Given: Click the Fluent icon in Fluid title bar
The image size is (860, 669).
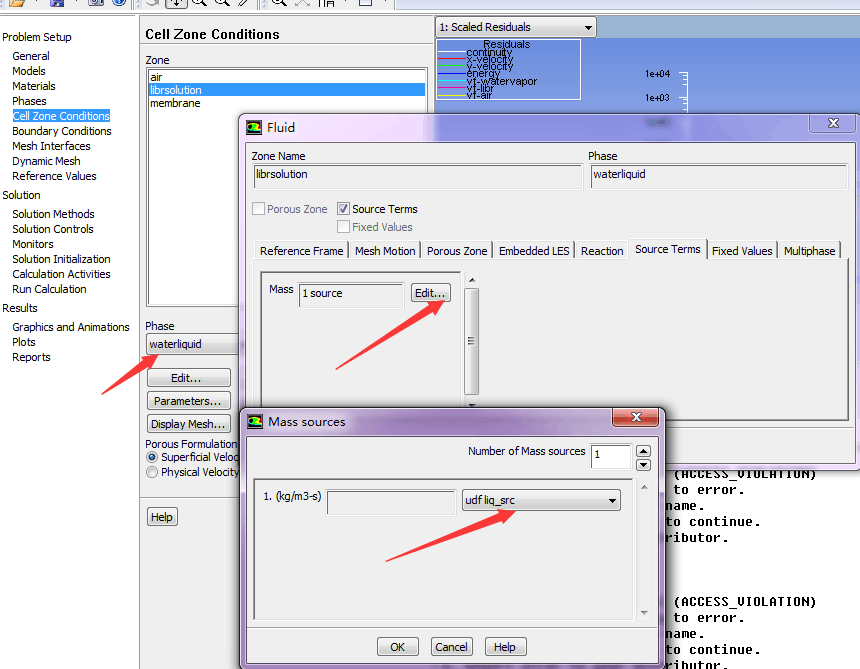Looking at the screenshot, I should click(x=253, y=128).
